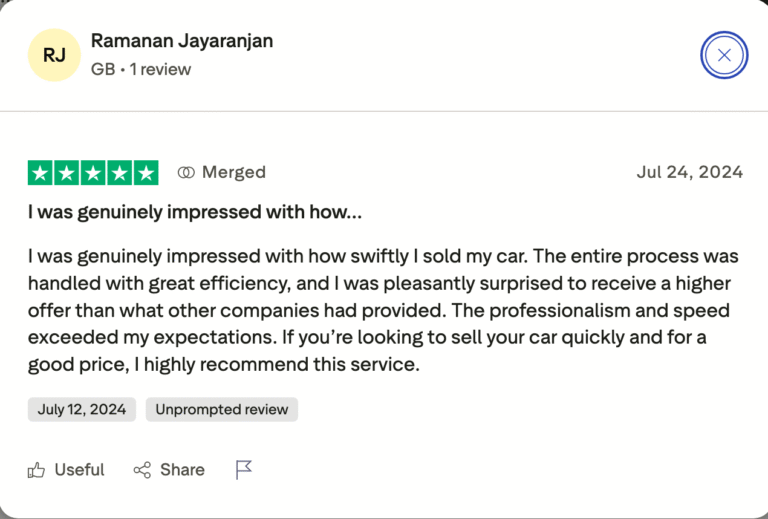
Task: Click the Merged label
Action: [234, 172]
